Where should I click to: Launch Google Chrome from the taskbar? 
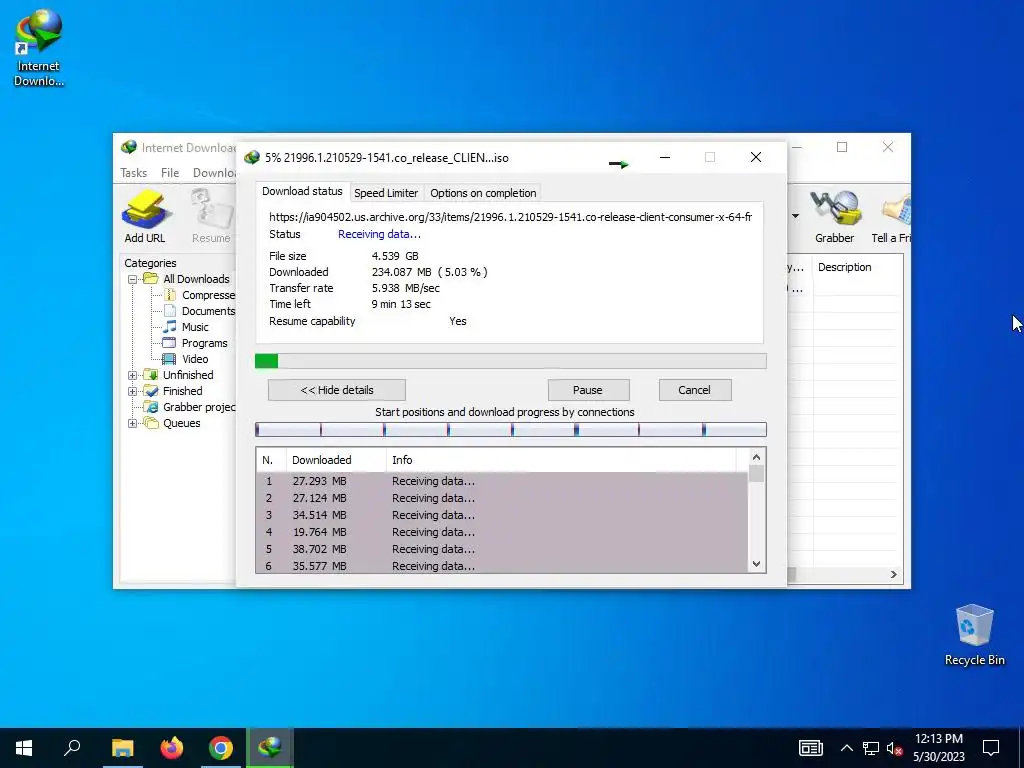[221, 748]
